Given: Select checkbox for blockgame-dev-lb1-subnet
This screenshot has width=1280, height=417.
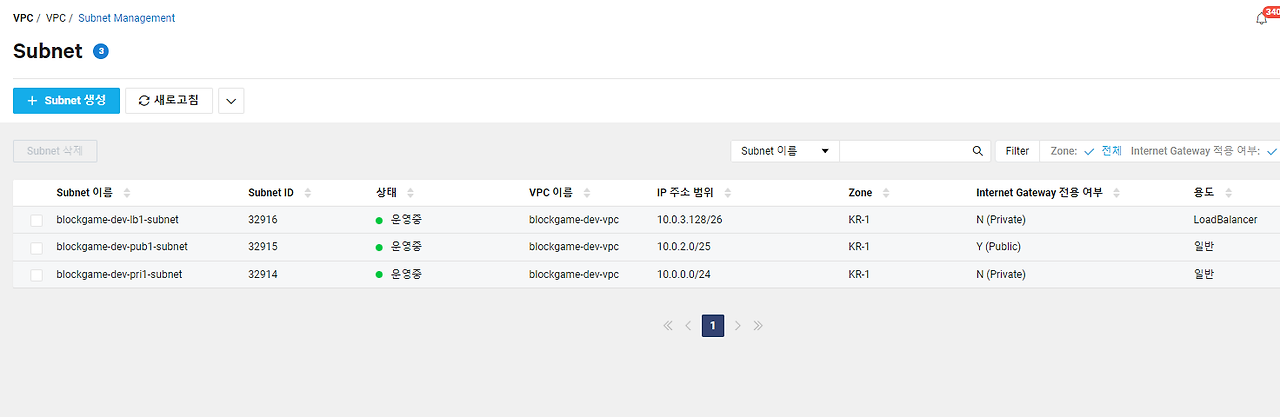Looking at the screenshot, I should (37, 220).
